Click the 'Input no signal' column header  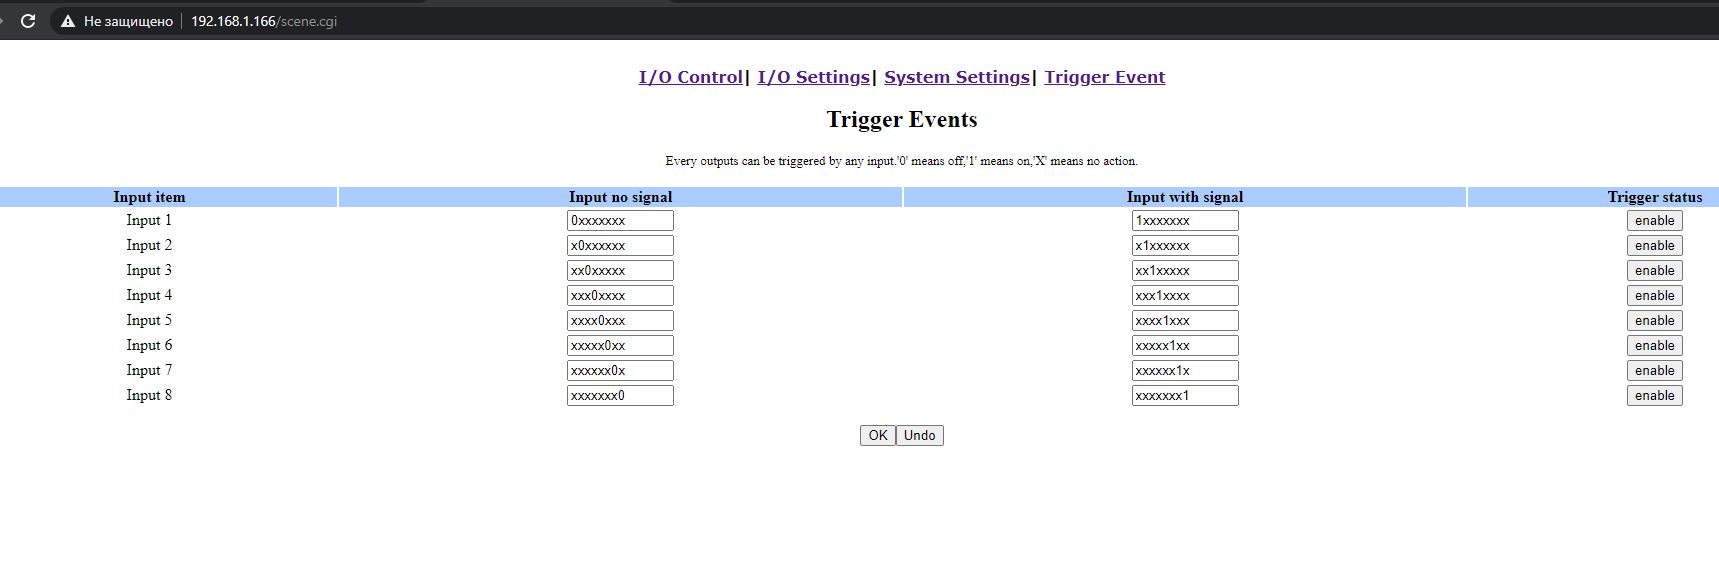pyautogui.click(x=620, y=197)
